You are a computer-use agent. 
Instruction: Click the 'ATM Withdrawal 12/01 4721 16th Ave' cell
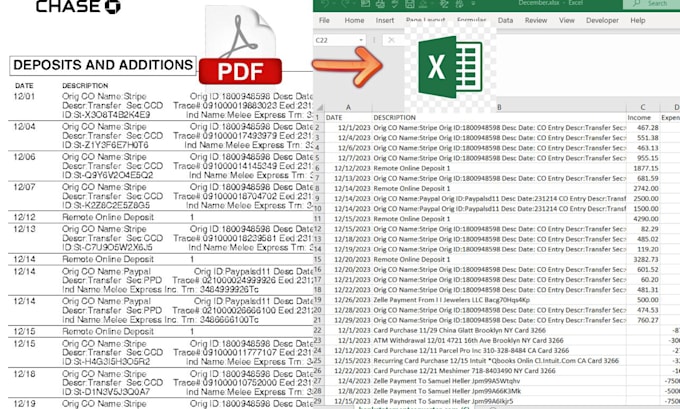(499, 340)
